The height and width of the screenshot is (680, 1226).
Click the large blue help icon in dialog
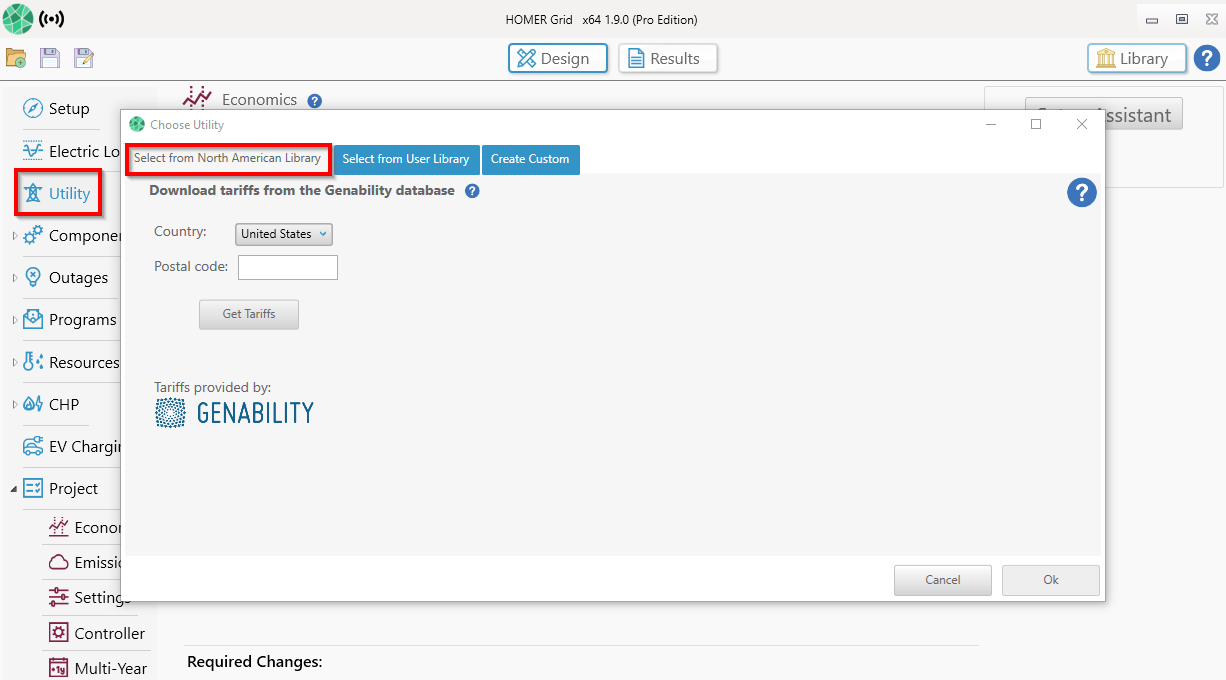pyautogui.click(x=1081, y=193)
